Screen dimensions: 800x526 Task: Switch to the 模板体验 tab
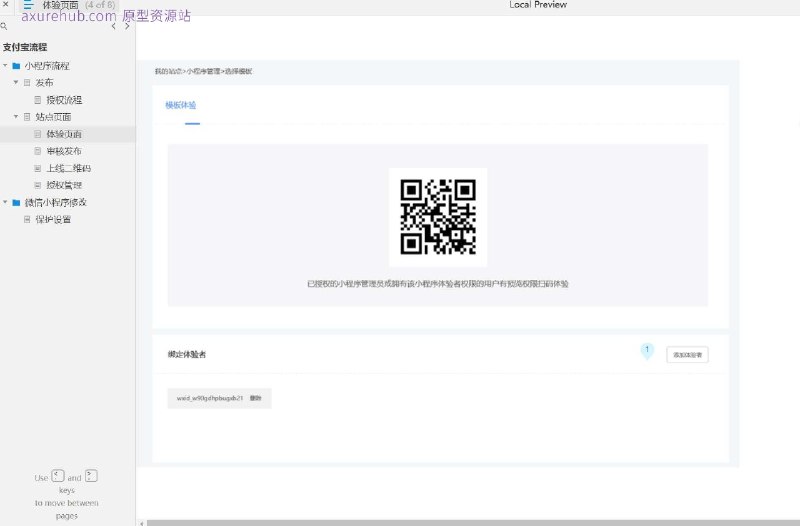coord(181,105)
